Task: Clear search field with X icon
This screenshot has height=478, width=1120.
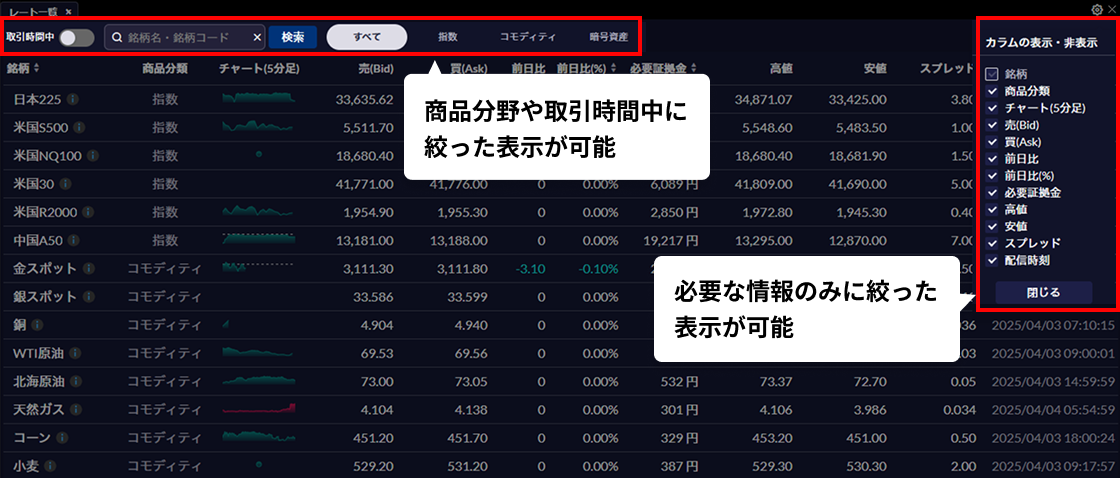Action: click(257, 38)
